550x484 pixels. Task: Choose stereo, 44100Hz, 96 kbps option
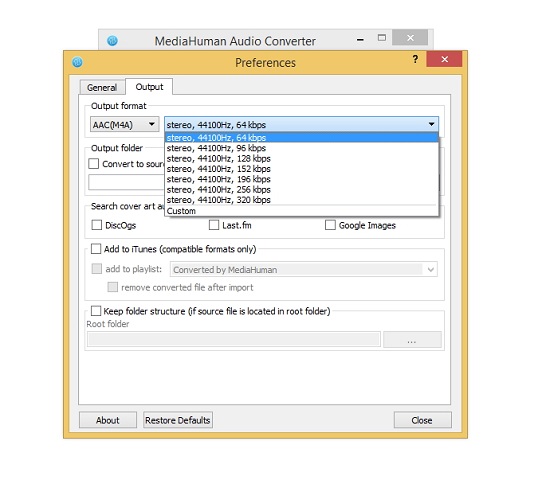coord(302,148)
